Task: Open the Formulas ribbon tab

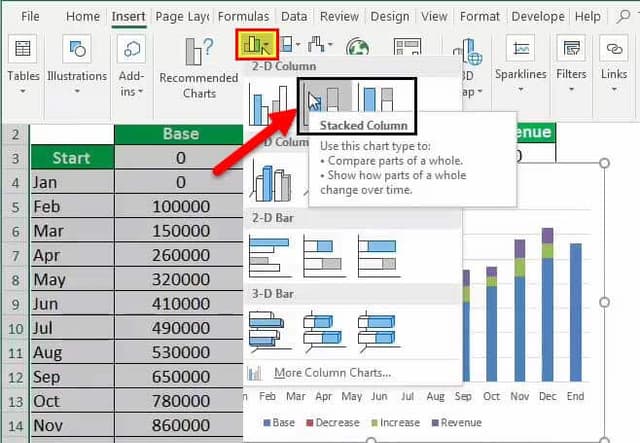Action: tap(243, 16)
